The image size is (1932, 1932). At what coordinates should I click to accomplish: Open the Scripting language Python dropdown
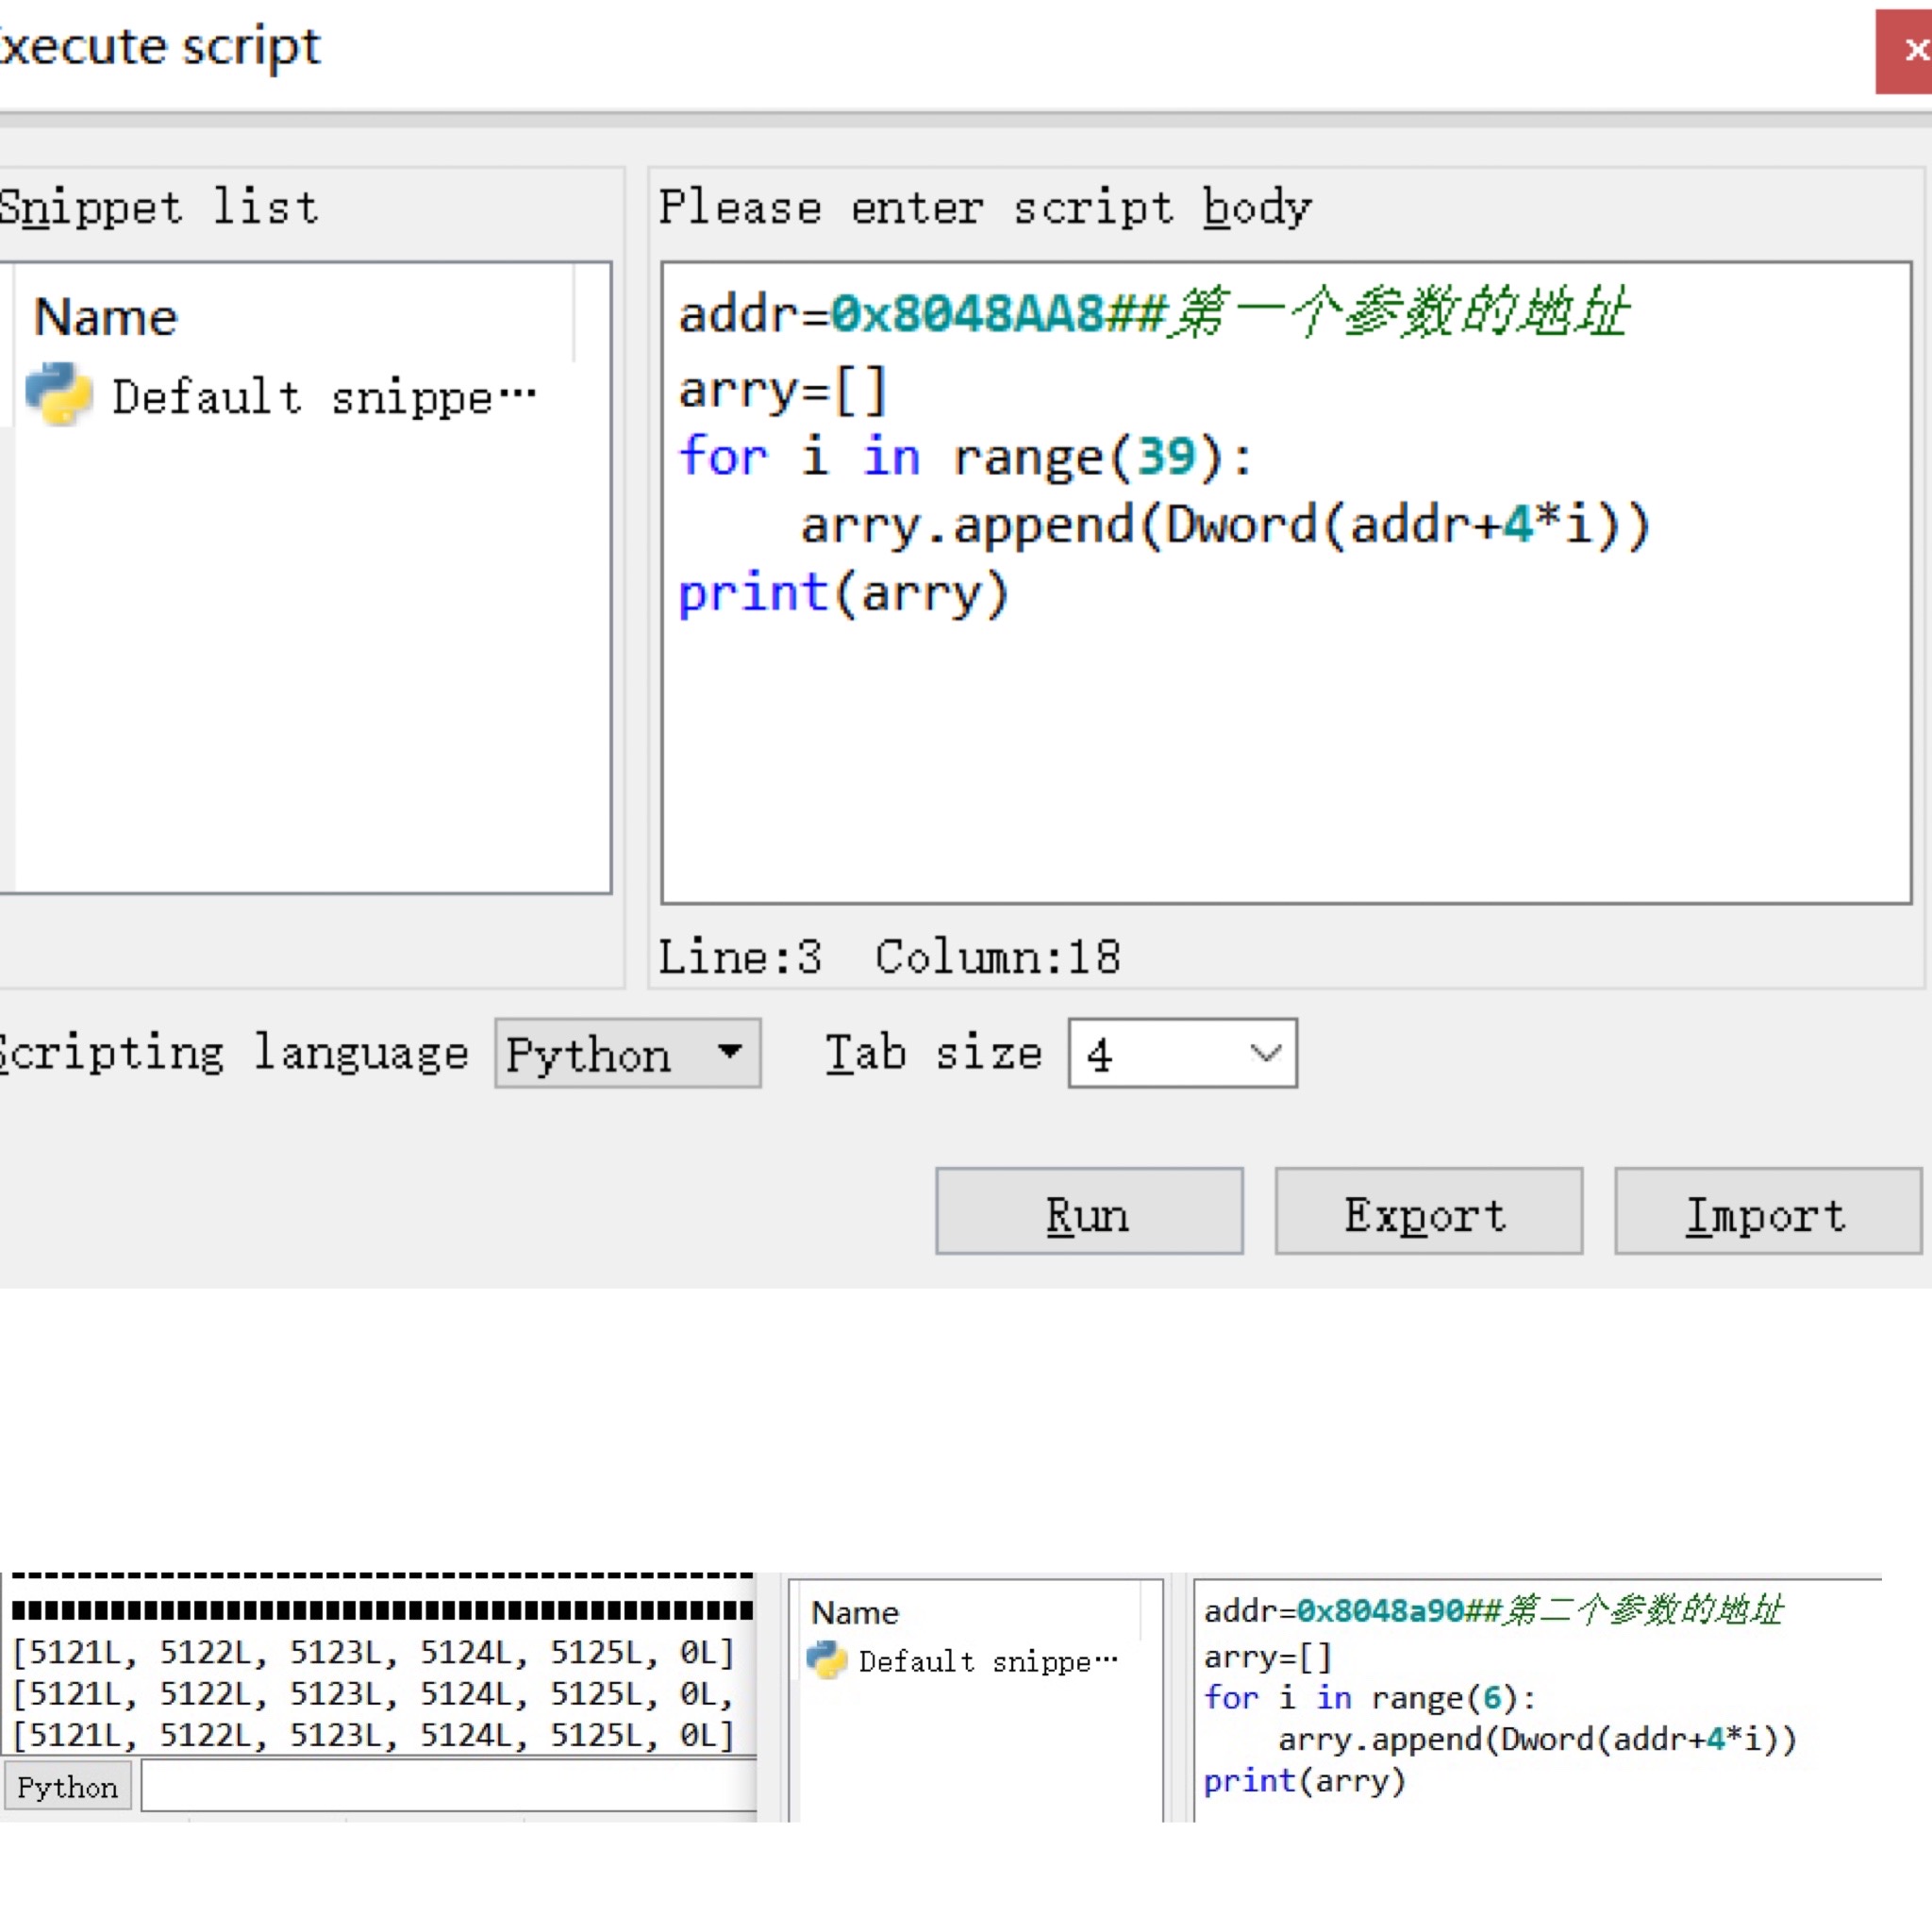tap(627, 1053)
